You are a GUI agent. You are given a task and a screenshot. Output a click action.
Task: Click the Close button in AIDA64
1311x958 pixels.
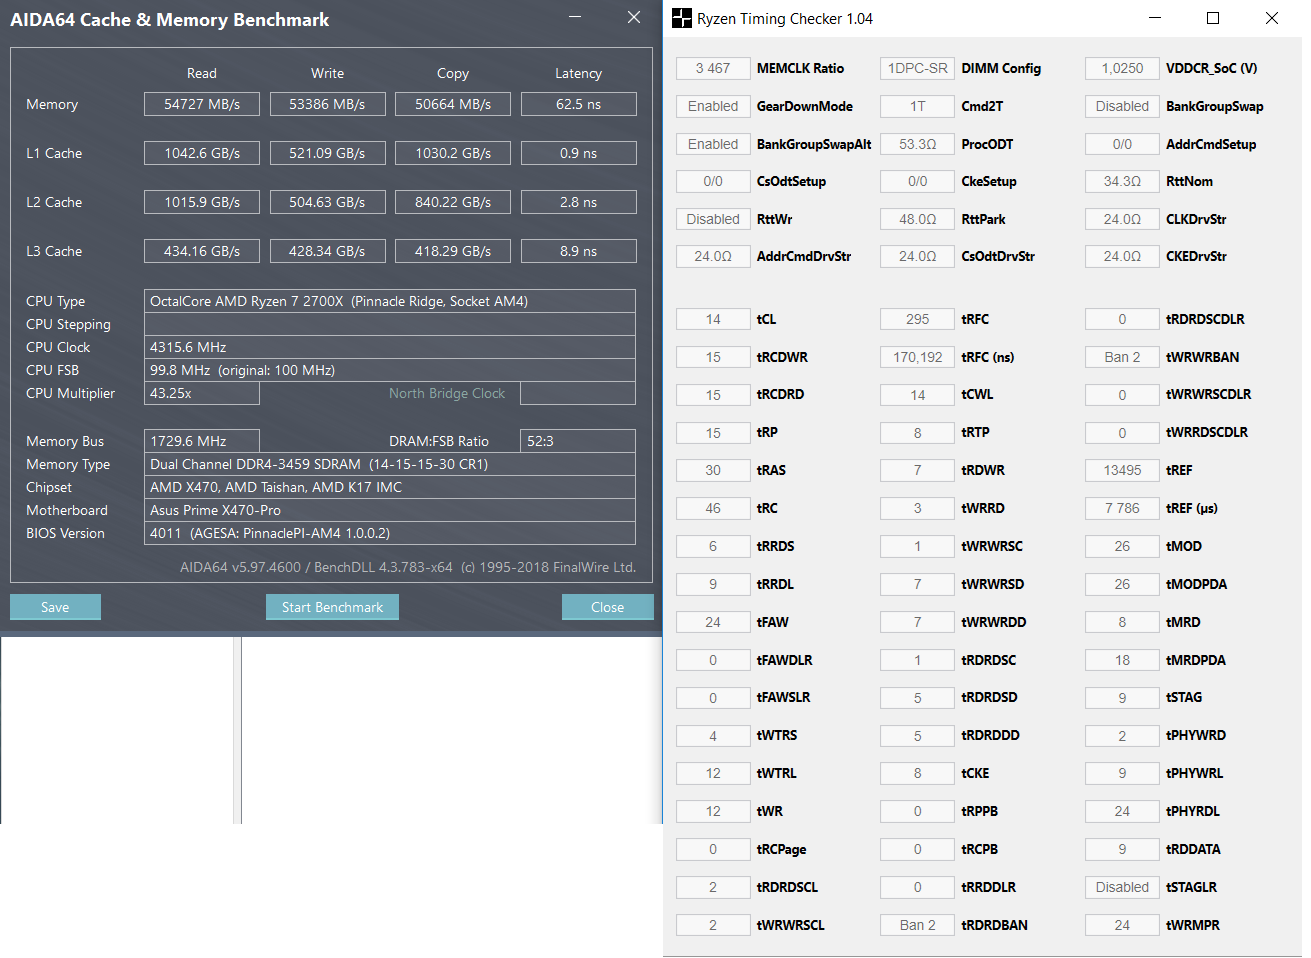[607, 607]
